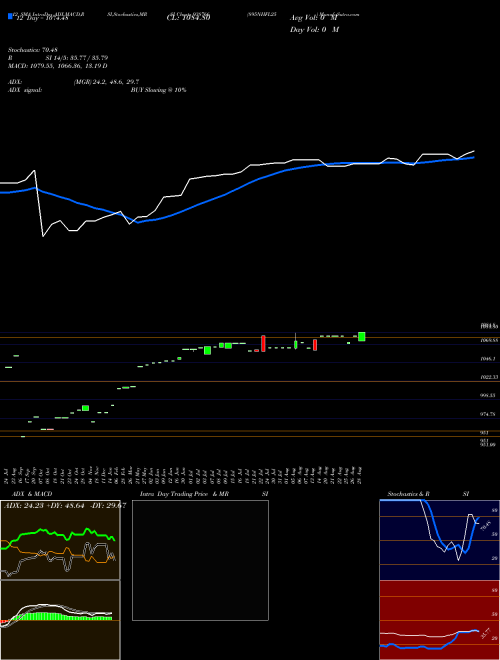
Task: Click the 'ADX & MACD' panel title
Action: (x=32, y=494)
